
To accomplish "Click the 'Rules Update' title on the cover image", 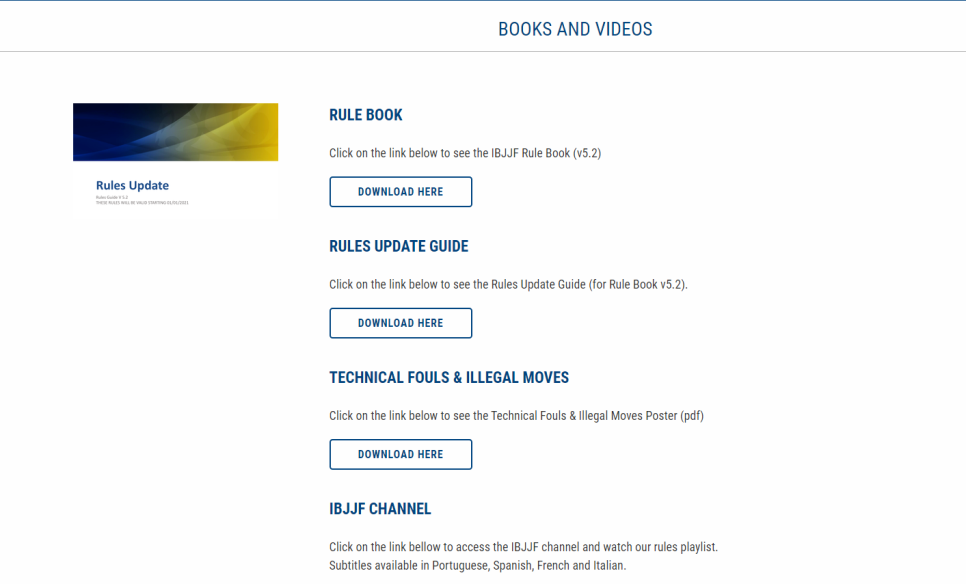I will (132, 185).
